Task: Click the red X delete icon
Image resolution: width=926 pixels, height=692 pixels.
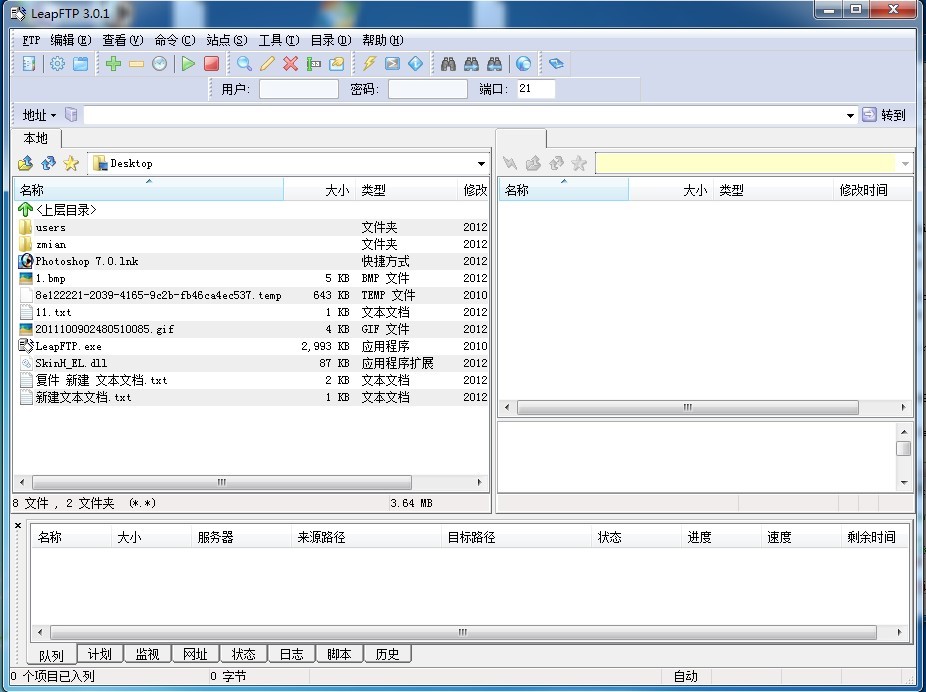Action: pyautogui.click(x=290, y=64)
